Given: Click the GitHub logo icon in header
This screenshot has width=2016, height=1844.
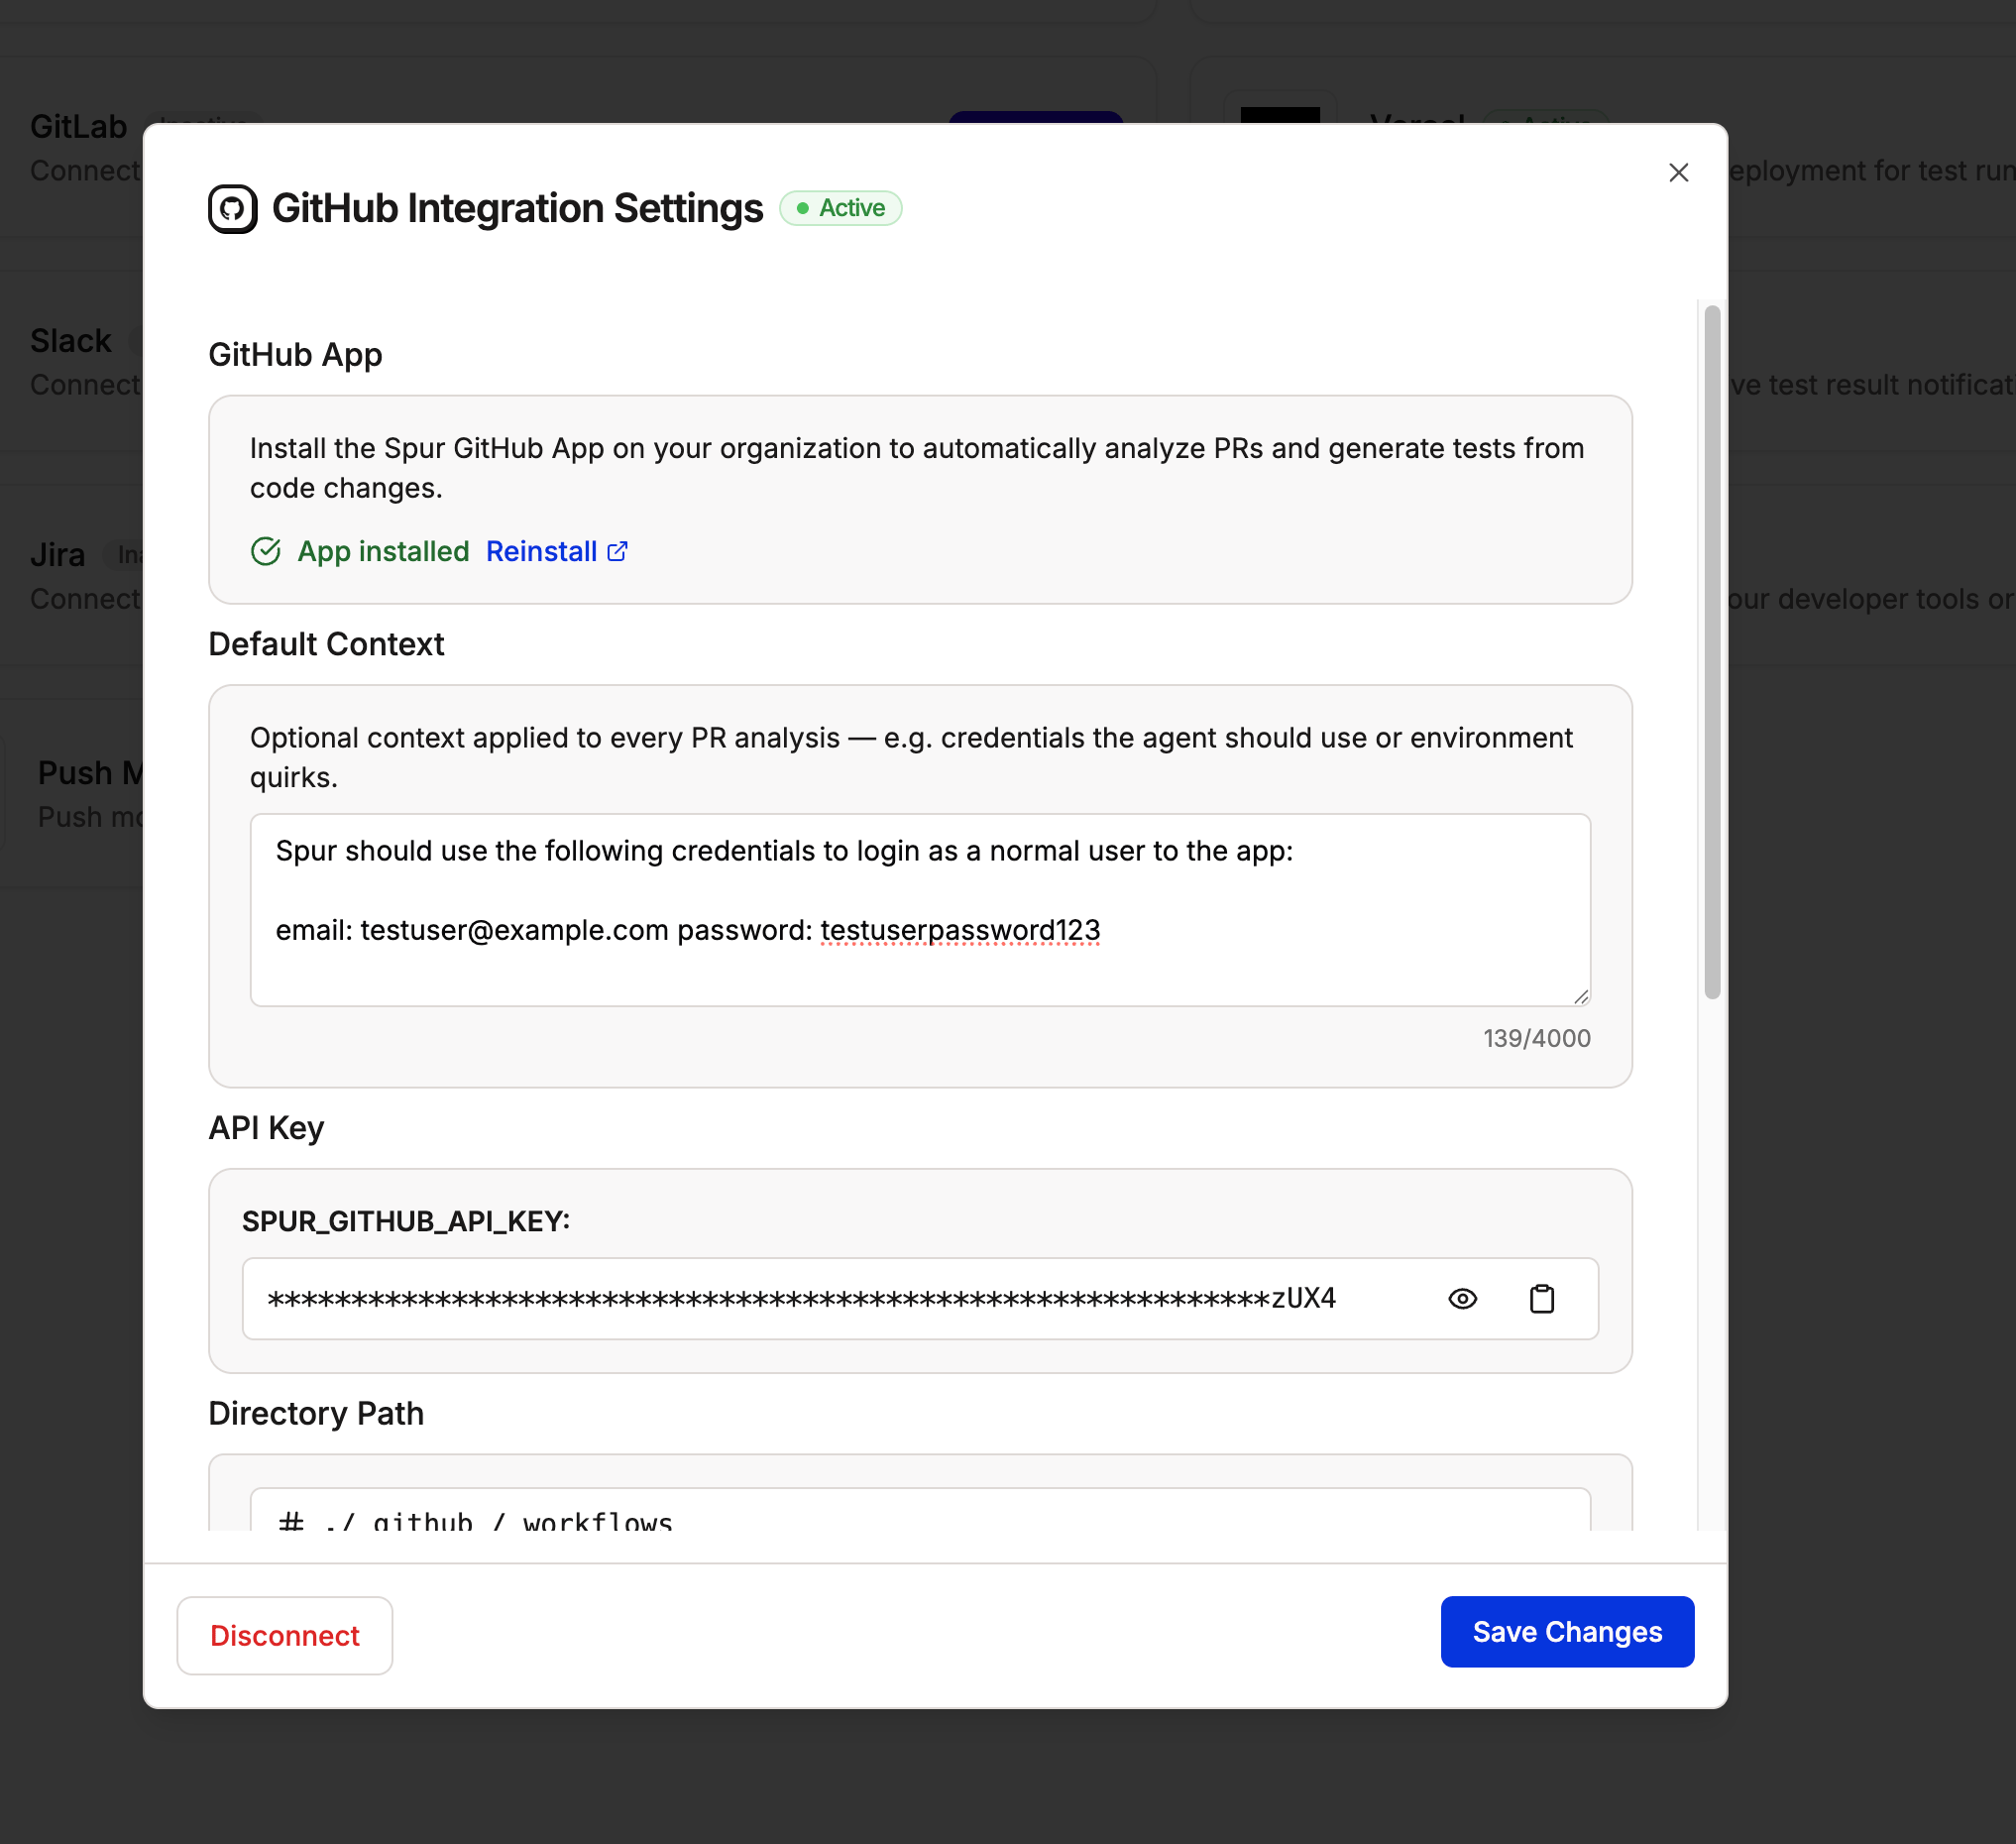Looking at the screenshot, I should pos(232,209).
